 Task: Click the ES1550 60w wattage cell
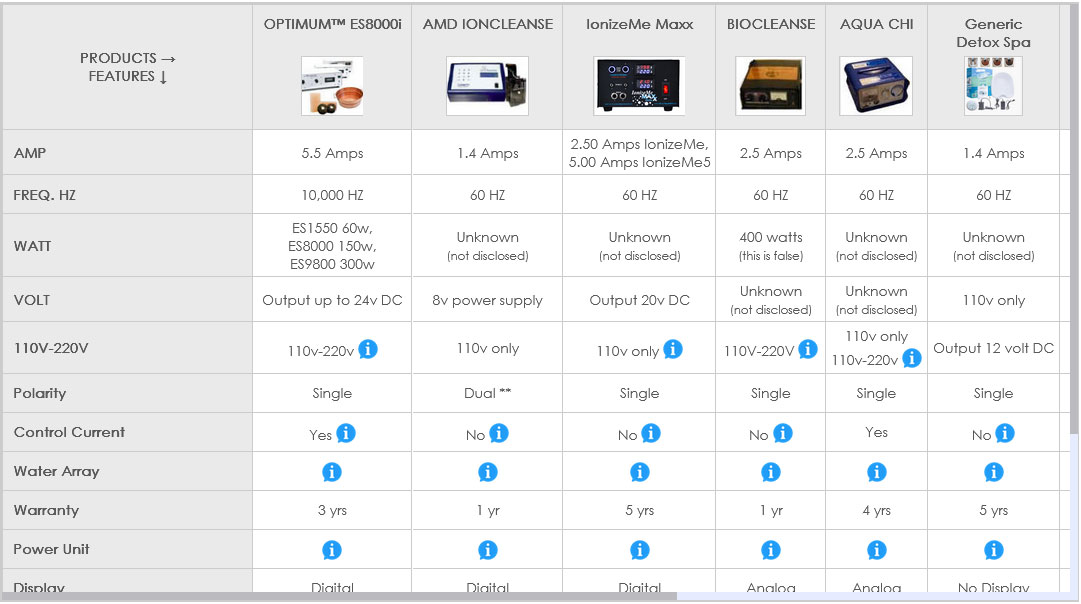[x=332, y=245]
